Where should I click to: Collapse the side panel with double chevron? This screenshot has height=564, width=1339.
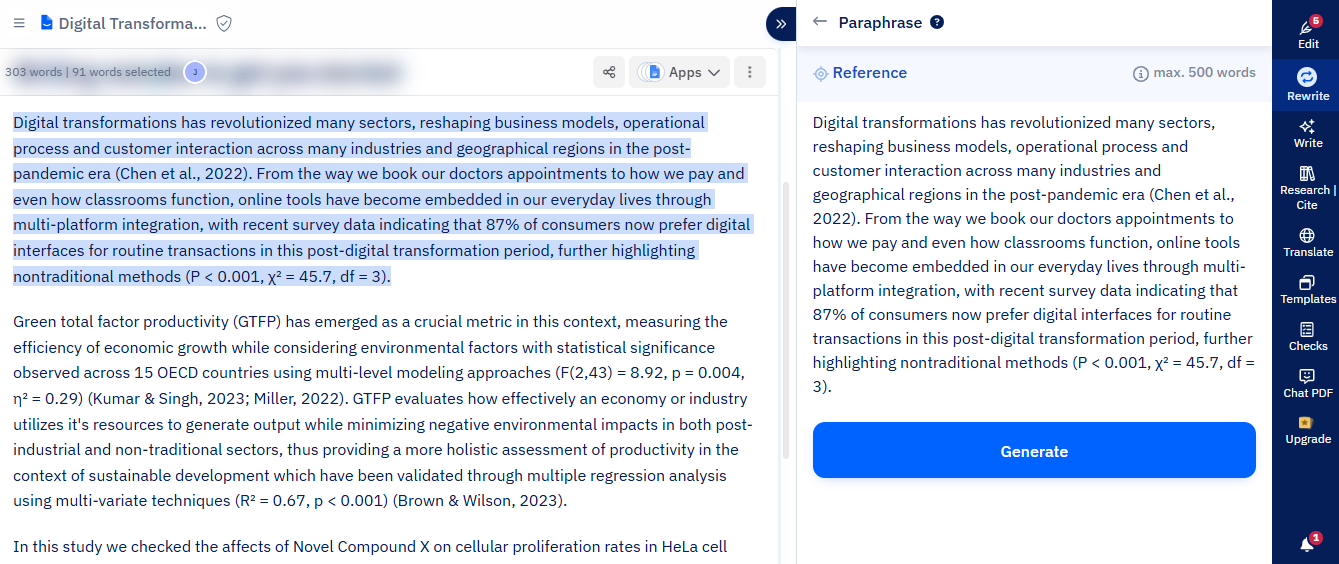tap(780, 23)
